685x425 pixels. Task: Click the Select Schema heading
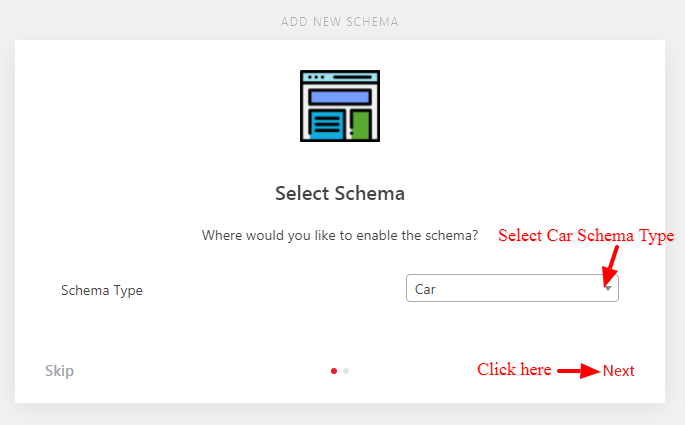click(x=340, y=193)
